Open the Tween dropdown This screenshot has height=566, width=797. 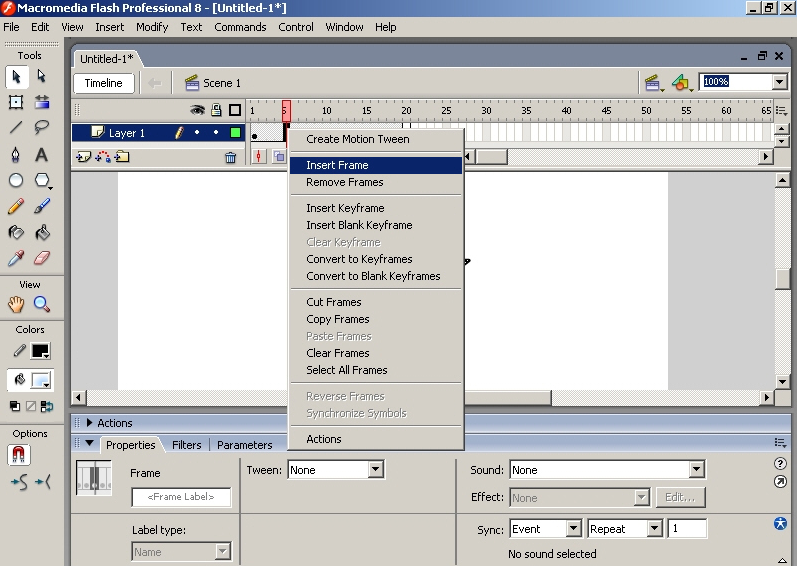coord(376,469)
